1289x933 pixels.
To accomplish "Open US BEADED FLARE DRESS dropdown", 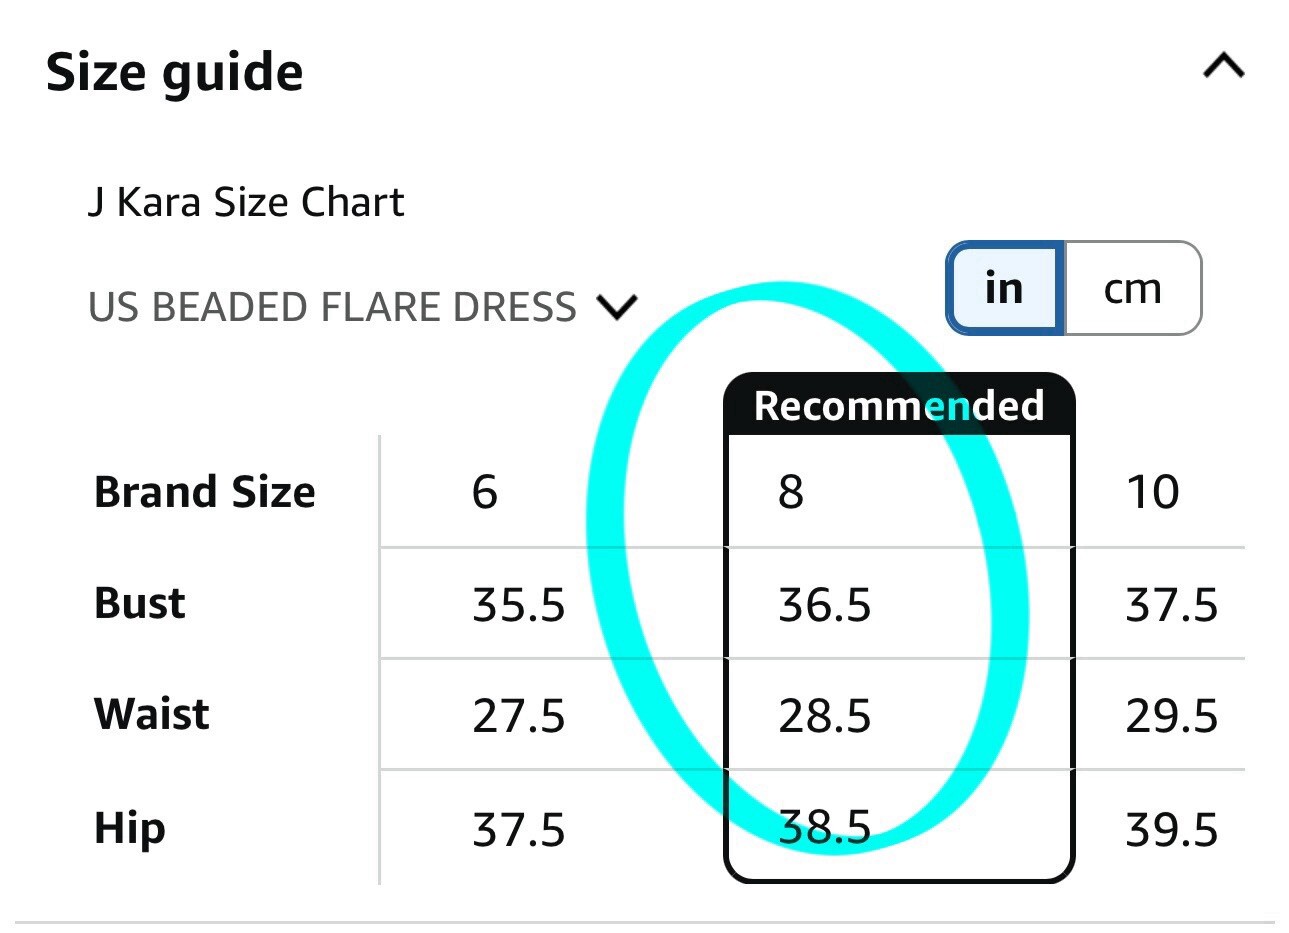I will [332, 307].
